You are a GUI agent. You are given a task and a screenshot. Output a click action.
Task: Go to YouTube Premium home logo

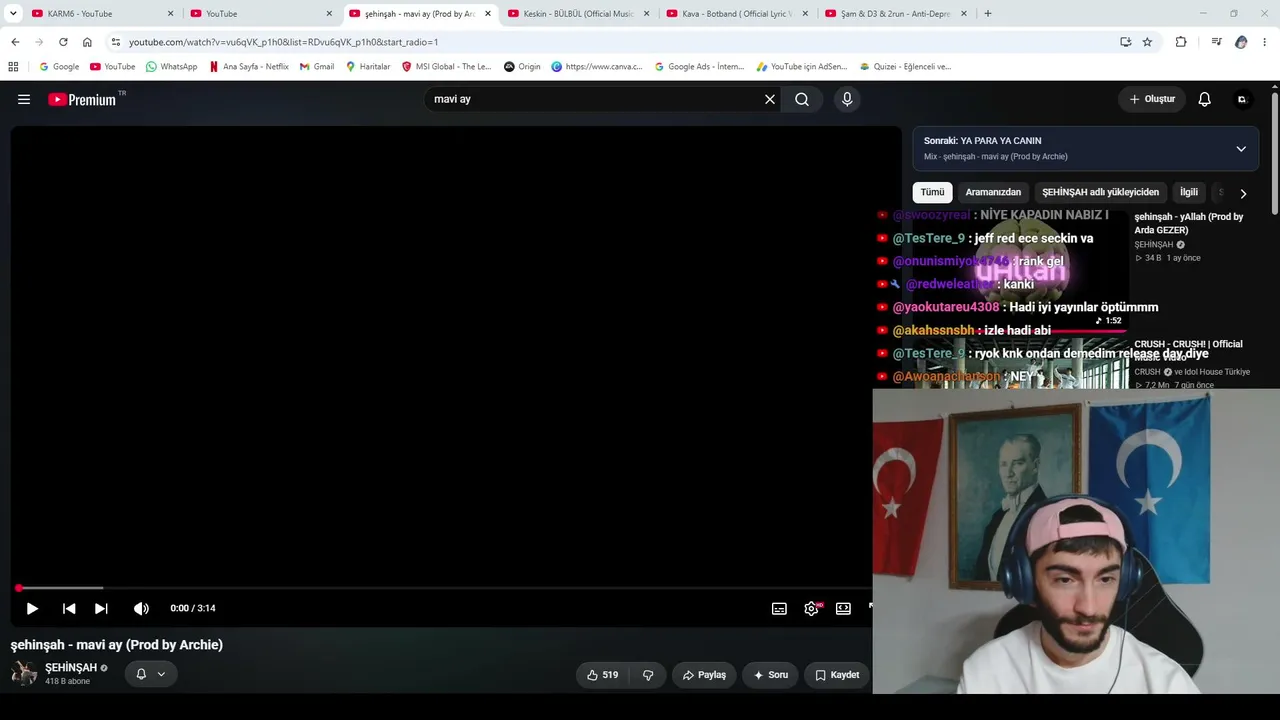82,99
